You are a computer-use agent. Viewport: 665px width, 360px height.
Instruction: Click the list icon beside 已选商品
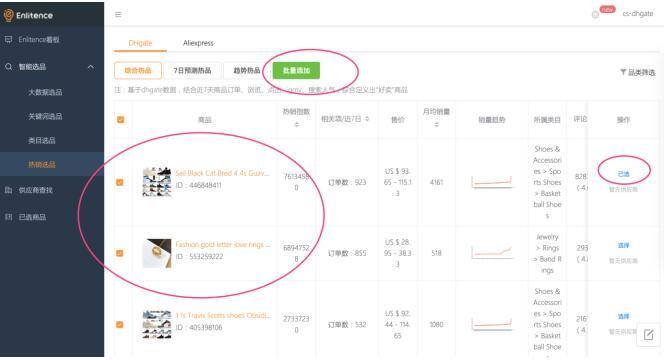pos(8,217)
